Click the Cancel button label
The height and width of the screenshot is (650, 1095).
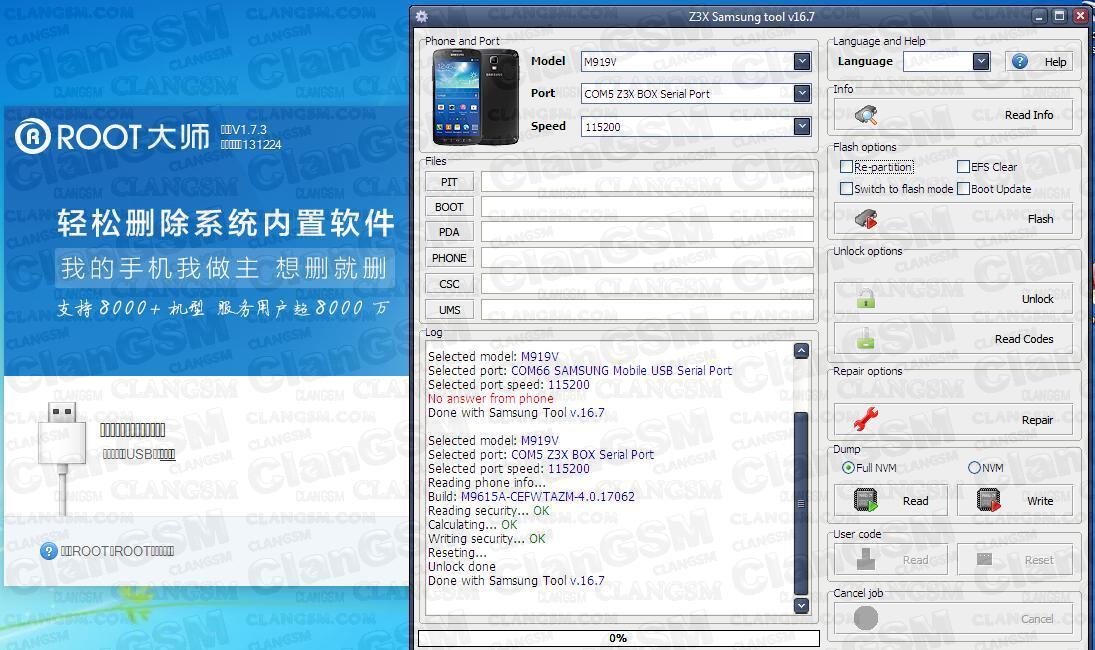(x=1037, y=619)
